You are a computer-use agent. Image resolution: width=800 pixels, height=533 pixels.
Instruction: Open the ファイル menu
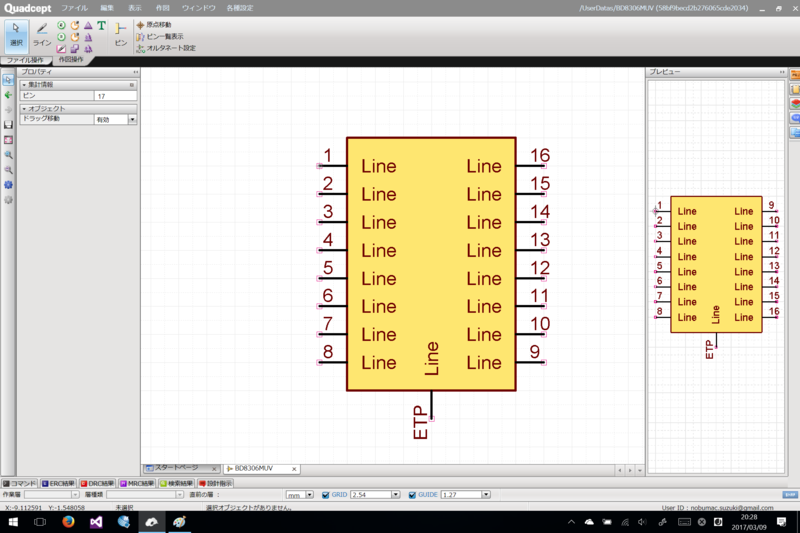(x=74, y=8)
